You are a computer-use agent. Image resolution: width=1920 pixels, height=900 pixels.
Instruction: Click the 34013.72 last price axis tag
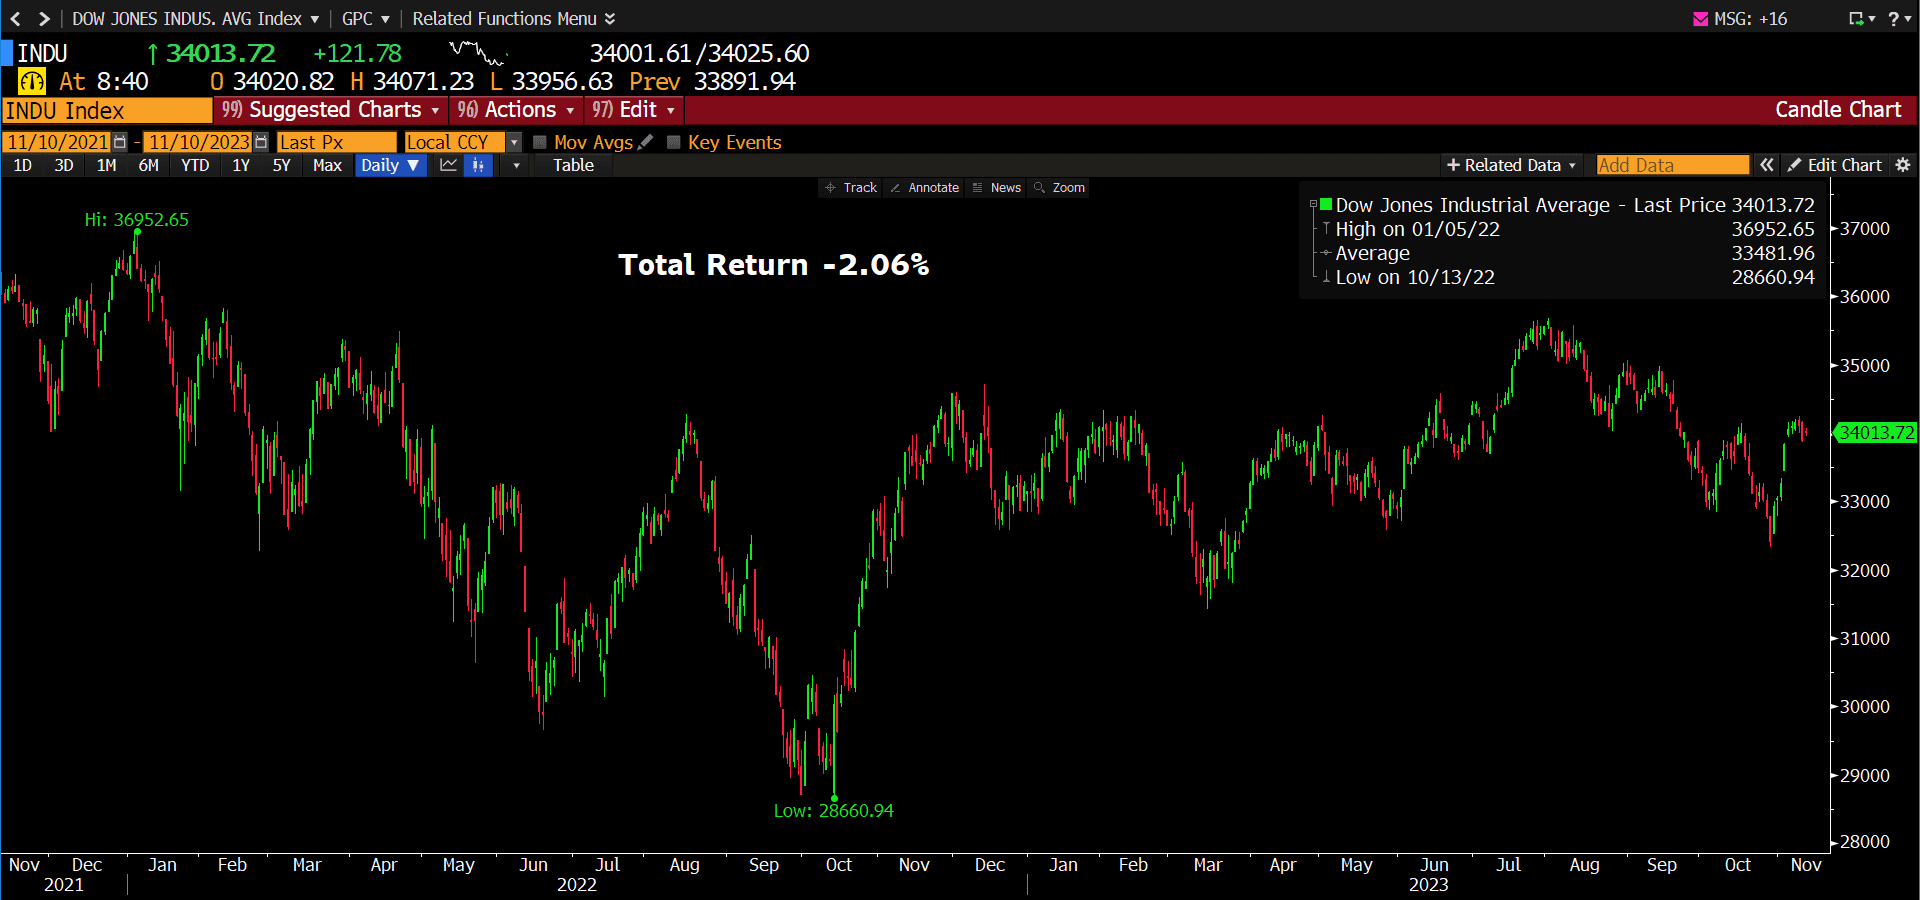pyautogui.click(x=1875, y=433)
